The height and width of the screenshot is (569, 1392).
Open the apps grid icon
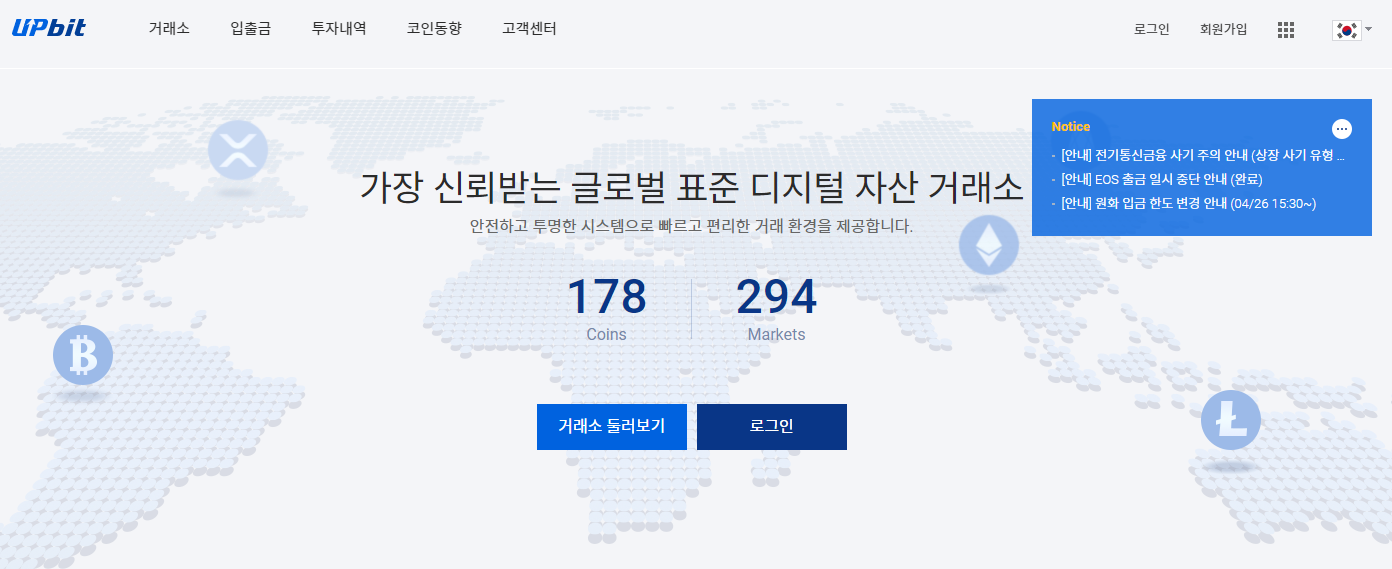tap(1286, 30)
